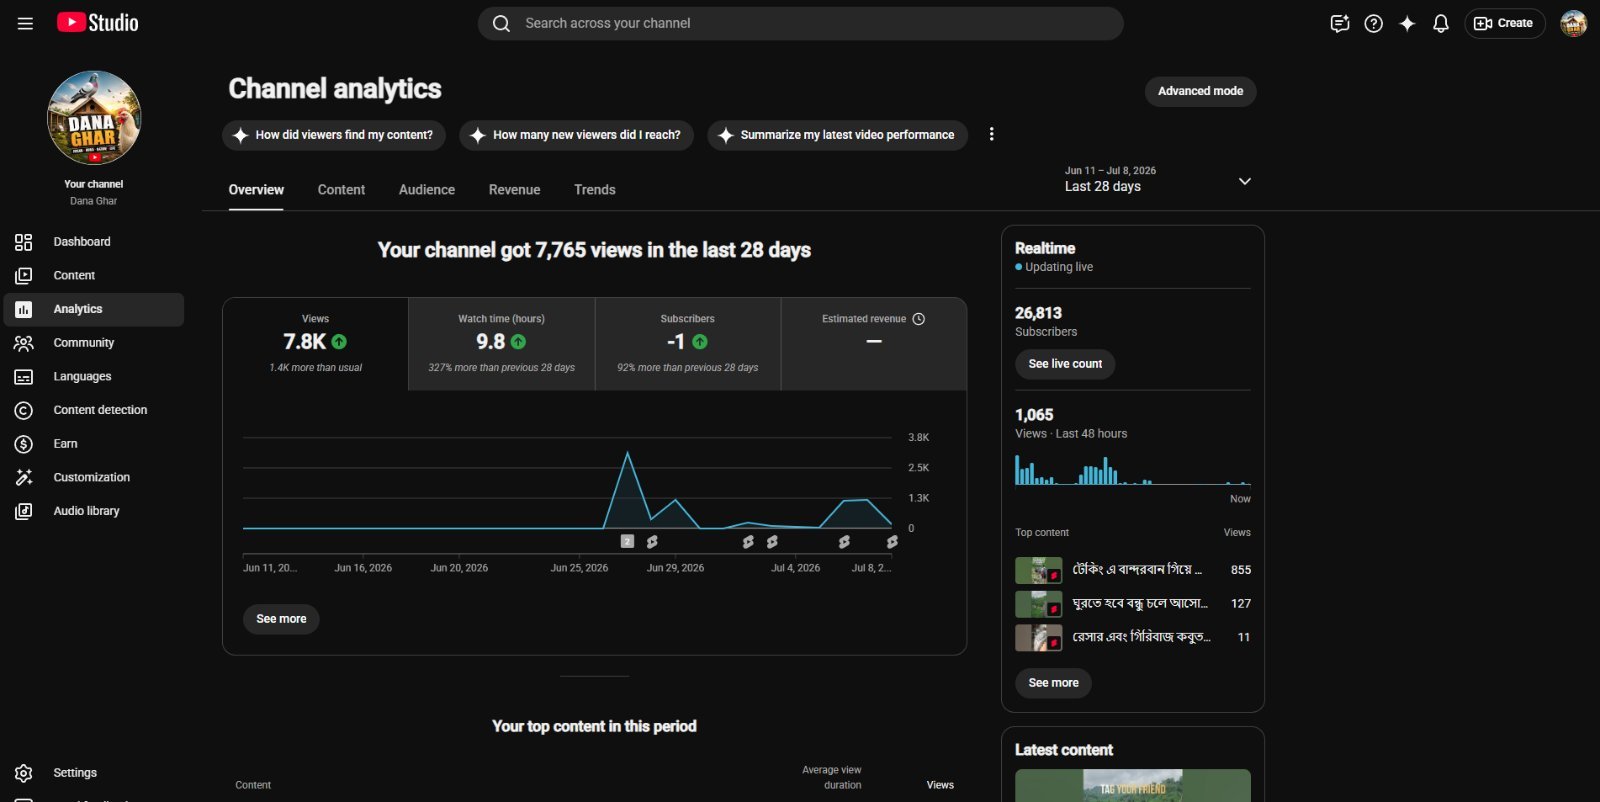Image resolution: width=1600 pixels, height=802 pixels.
Task: Click See more under the views chart
Action: click(281, 619)
